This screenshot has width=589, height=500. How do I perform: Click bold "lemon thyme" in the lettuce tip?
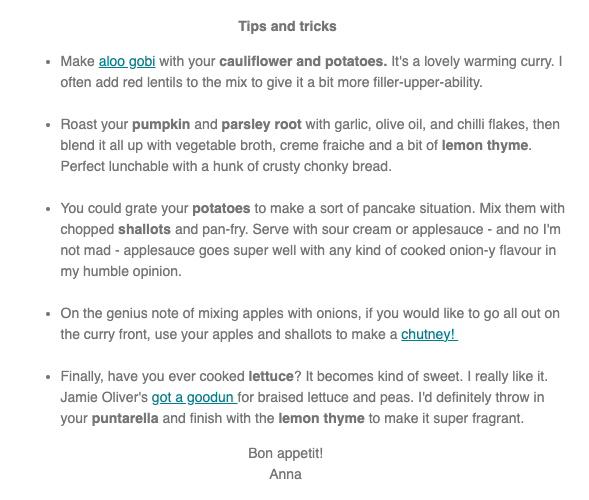[322, 418]
